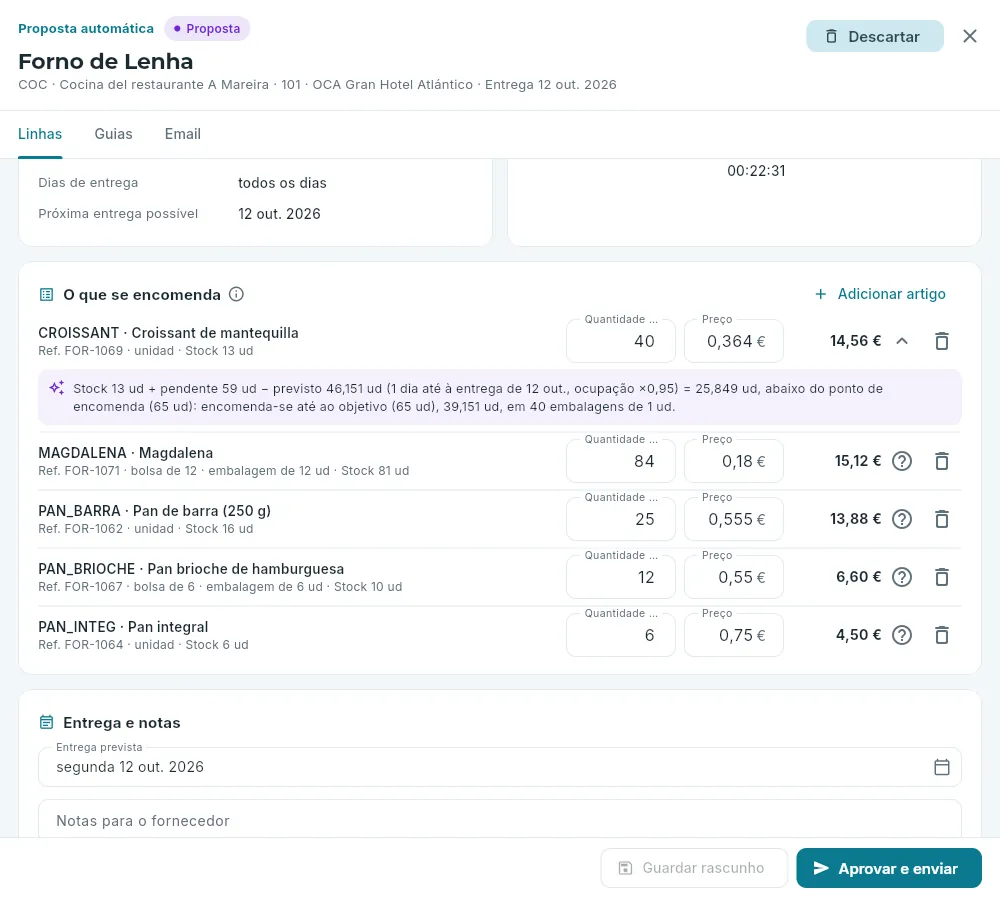This screenshot has height=900, width=1000.
Task: Select the CROISSANT line total 14,56 €
Action: pyautogui.click(x=855, y=341)
